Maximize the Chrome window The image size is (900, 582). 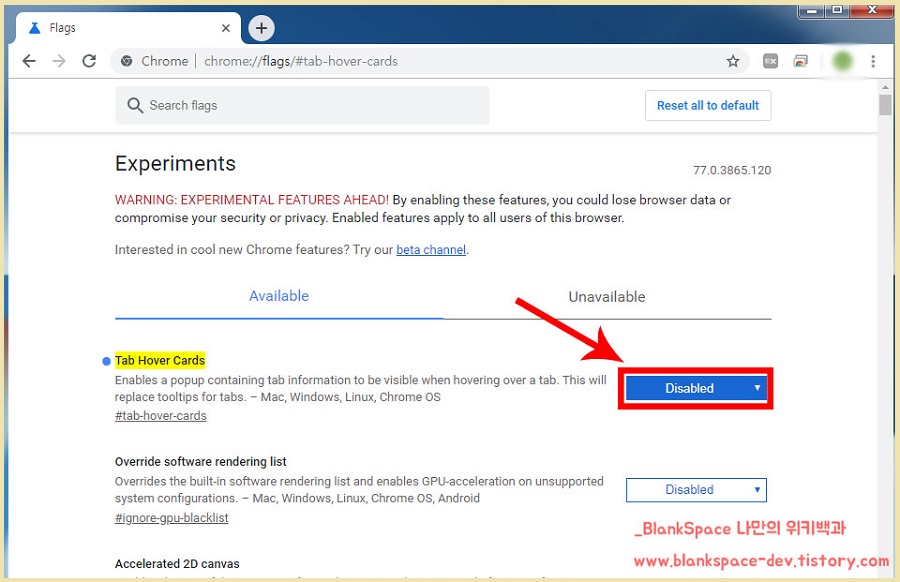(837, 10)
